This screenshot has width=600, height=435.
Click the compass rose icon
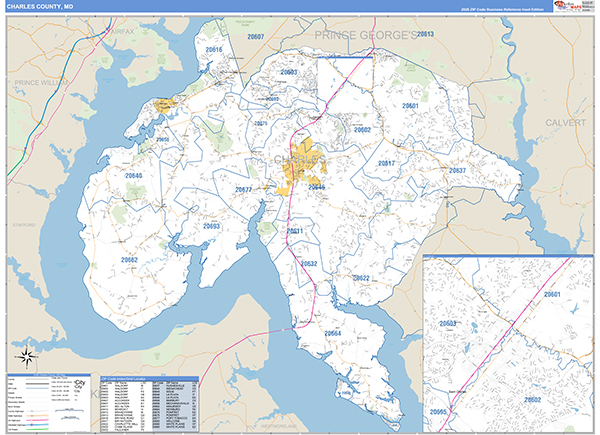coord(28,355)
